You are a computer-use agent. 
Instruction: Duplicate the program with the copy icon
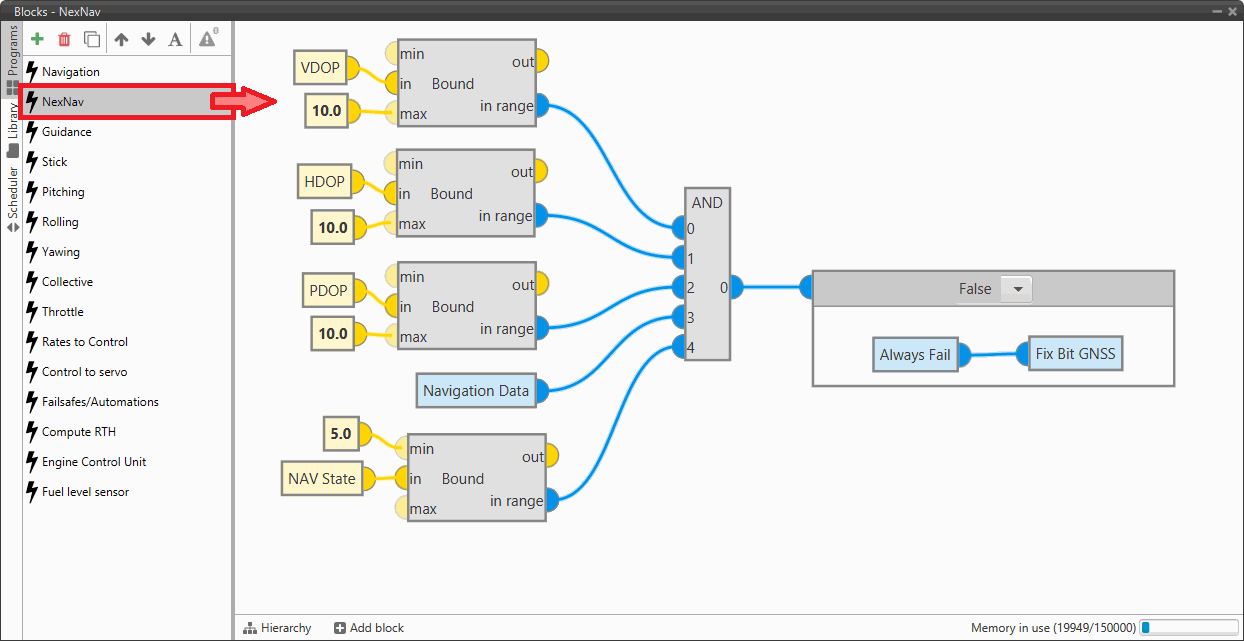point(92,40)
